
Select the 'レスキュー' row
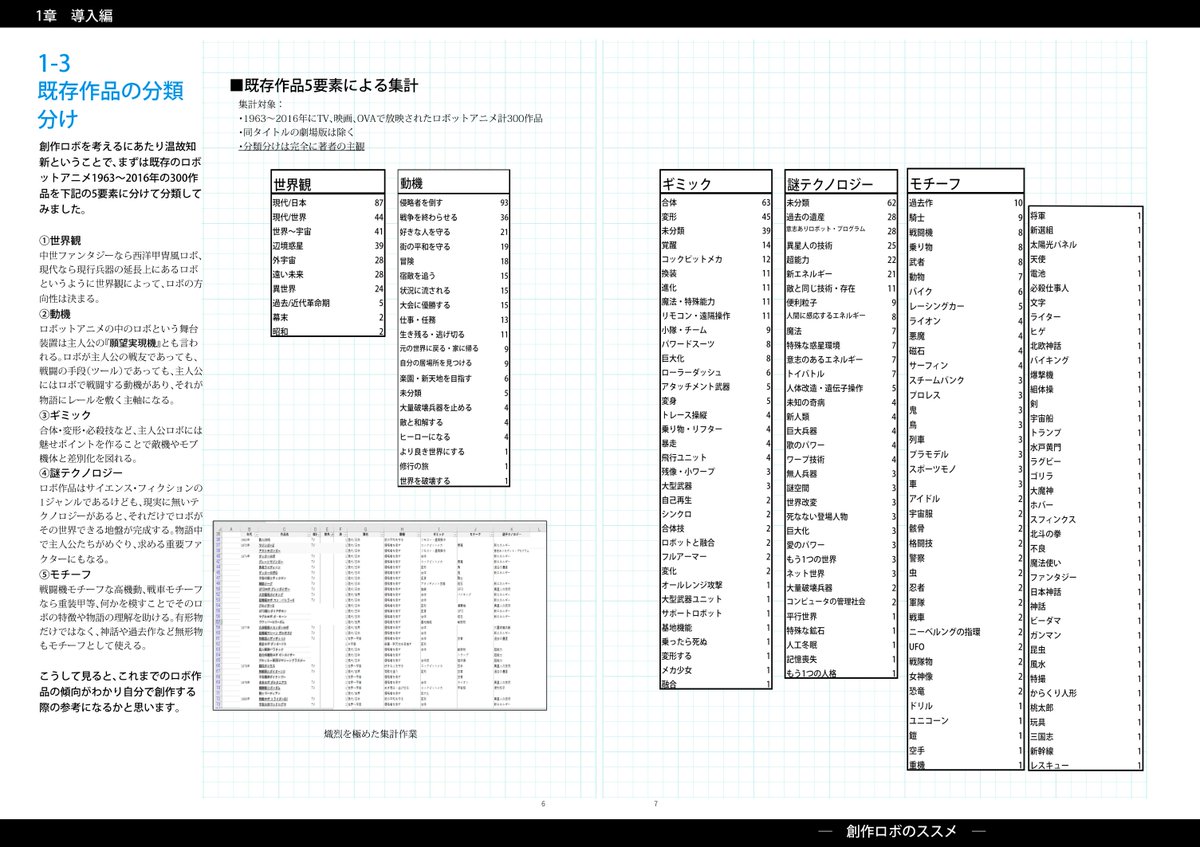1086,765
